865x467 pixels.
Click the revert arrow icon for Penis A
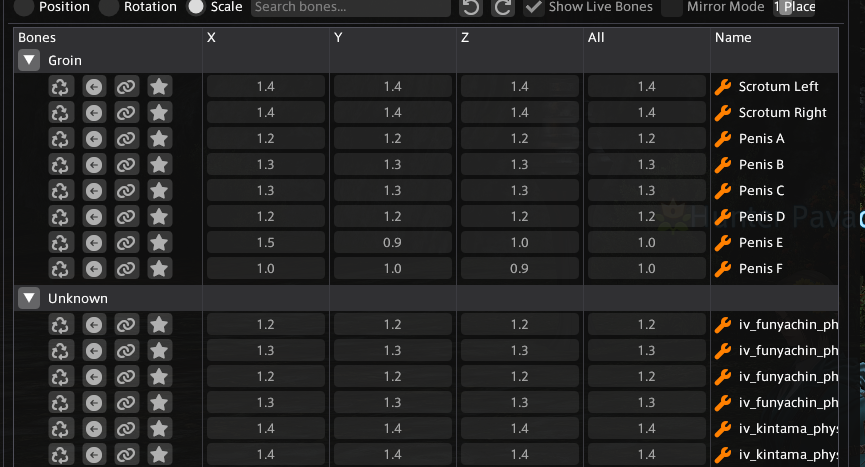[94, 138]
